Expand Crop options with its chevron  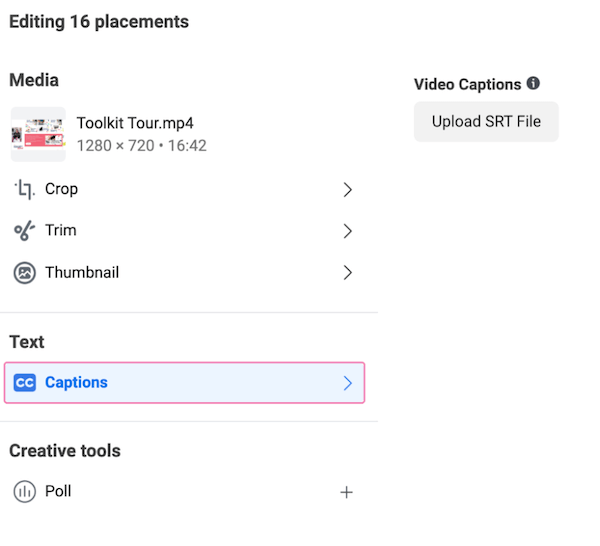click(x=347, y=189)
